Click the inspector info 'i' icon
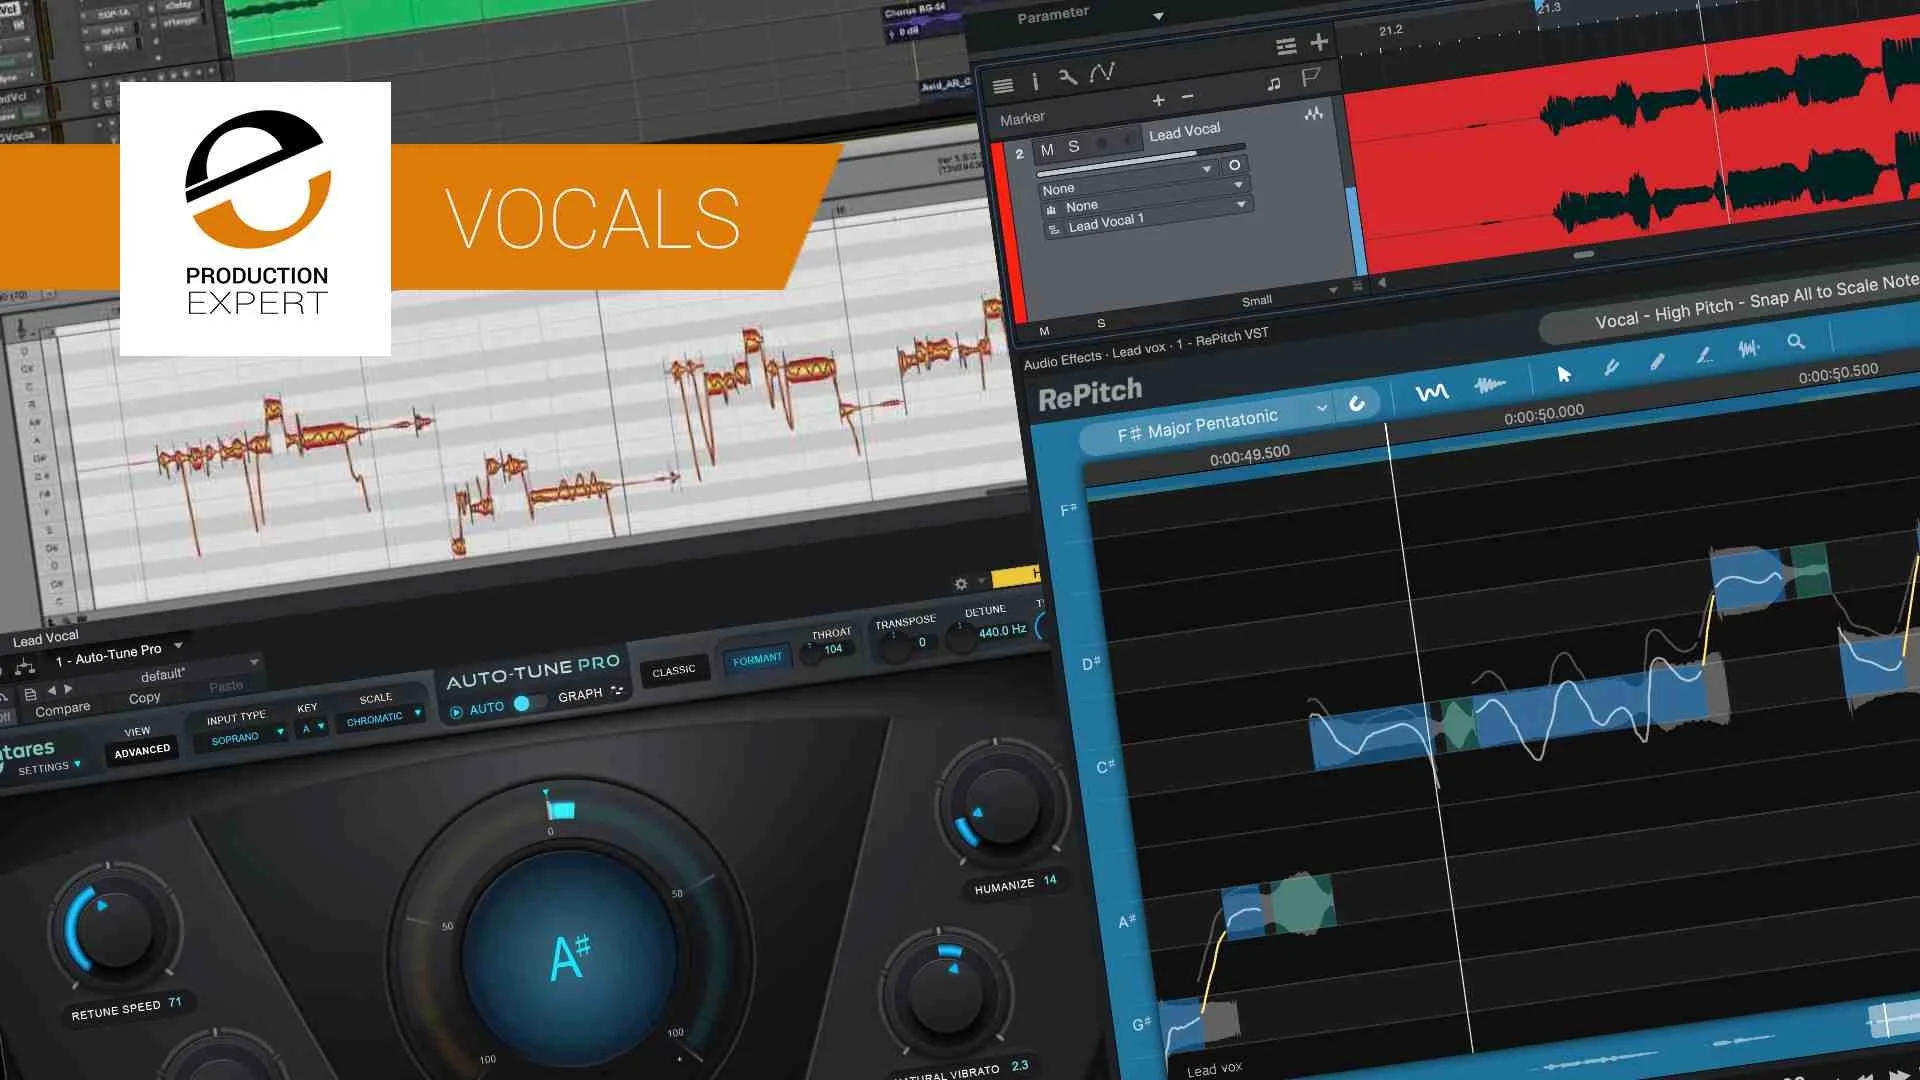The width and height of the screenshot is (1920, 1080). click(1035, 82)
